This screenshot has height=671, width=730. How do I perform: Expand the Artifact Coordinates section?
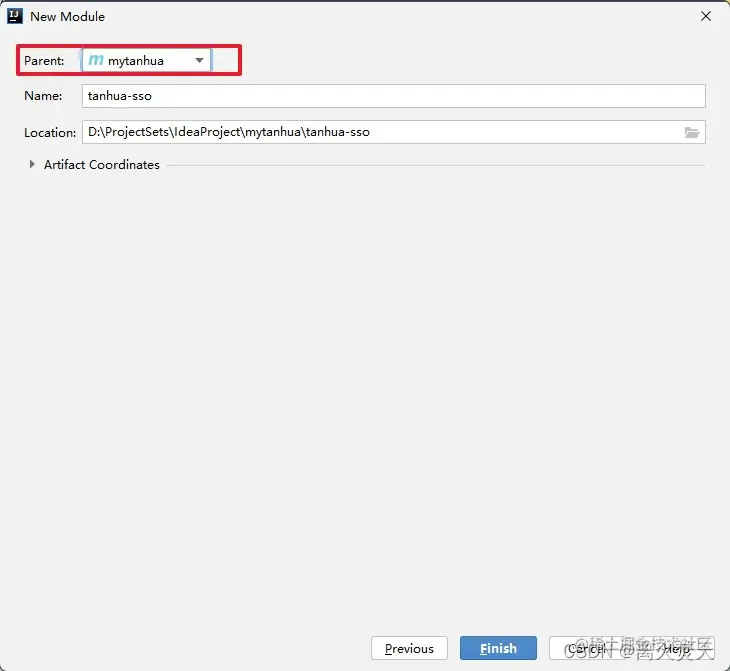click(32, 164)
